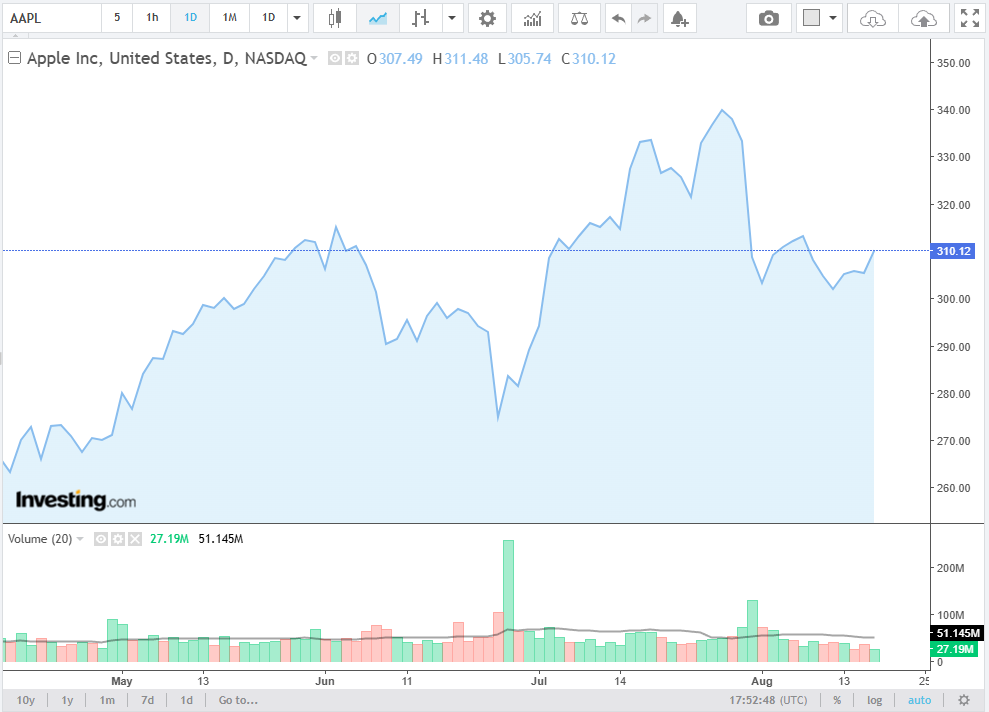Create a price alert
The image size is (989, 712).
(679, 19)
